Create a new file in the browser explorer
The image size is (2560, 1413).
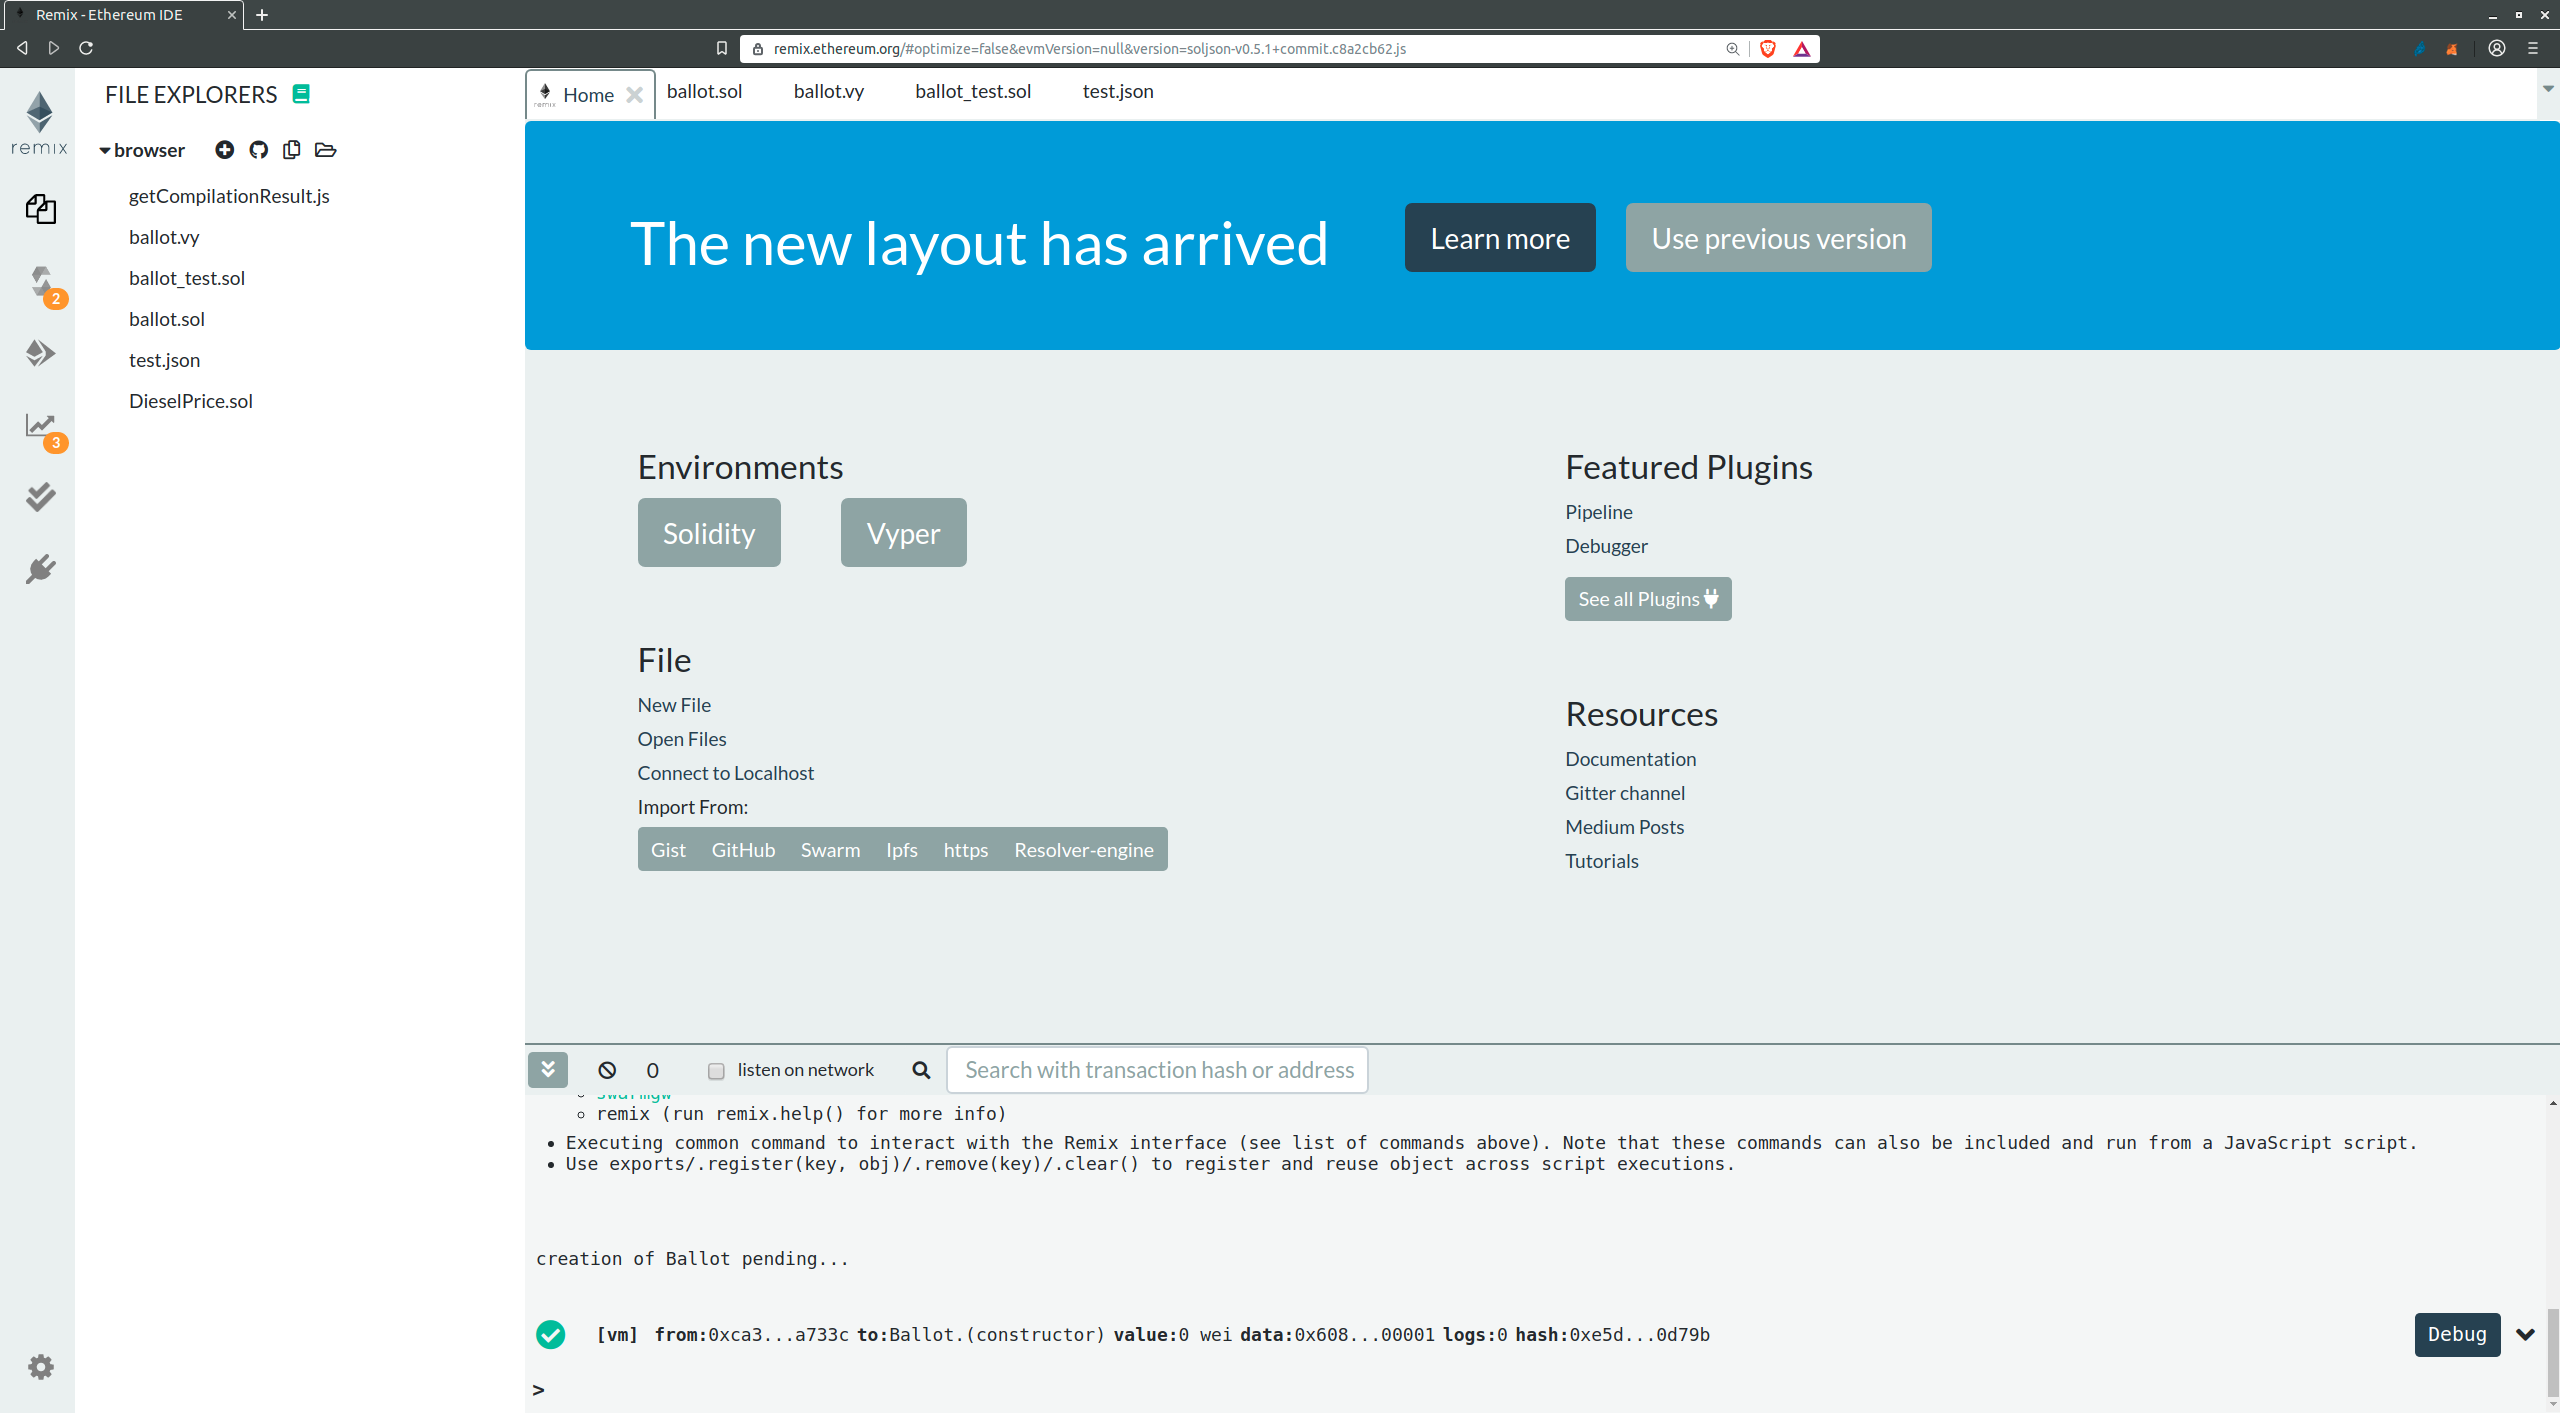(x=224, y=149)
